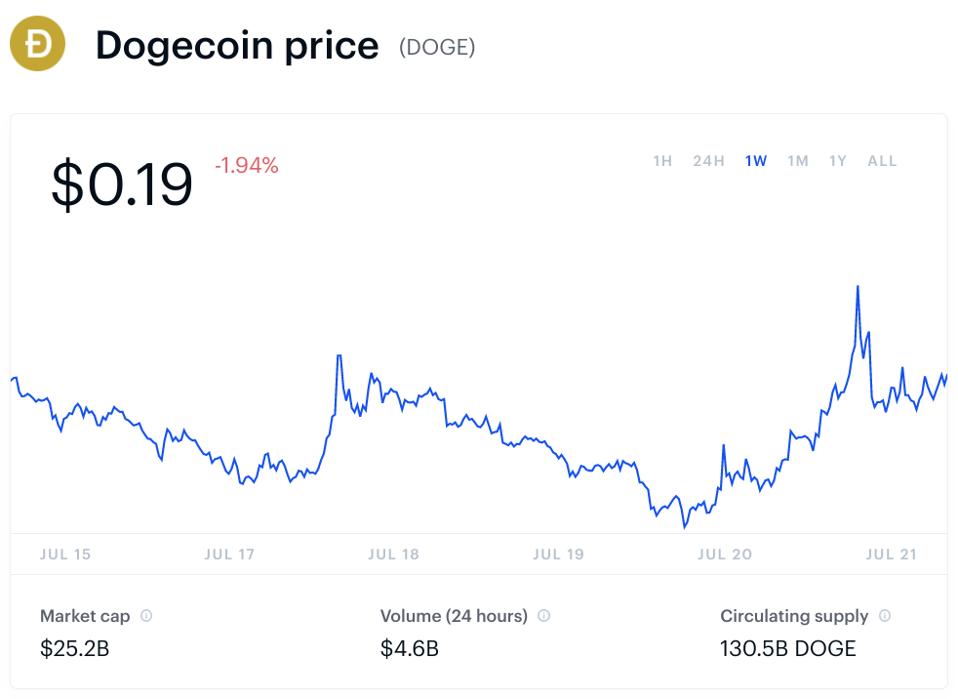
Task: Show the 1Y price chart
Action: coord(838,161)
